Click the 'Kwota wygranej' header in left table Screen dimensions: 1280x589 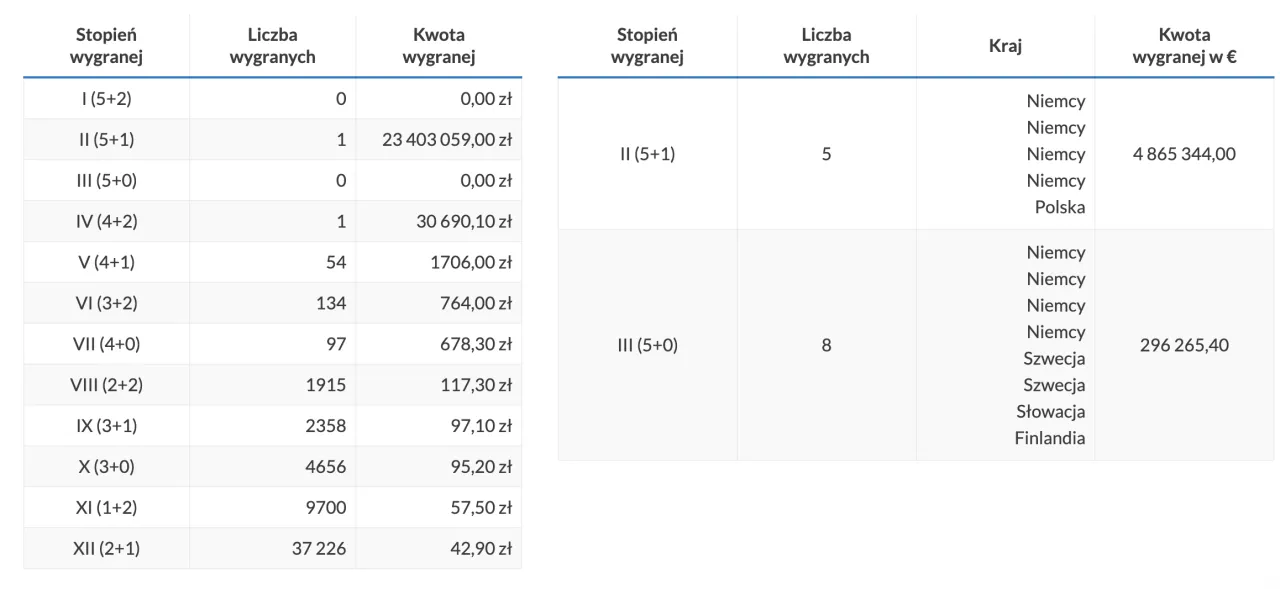pyautogui.click(x=438, y=46)
